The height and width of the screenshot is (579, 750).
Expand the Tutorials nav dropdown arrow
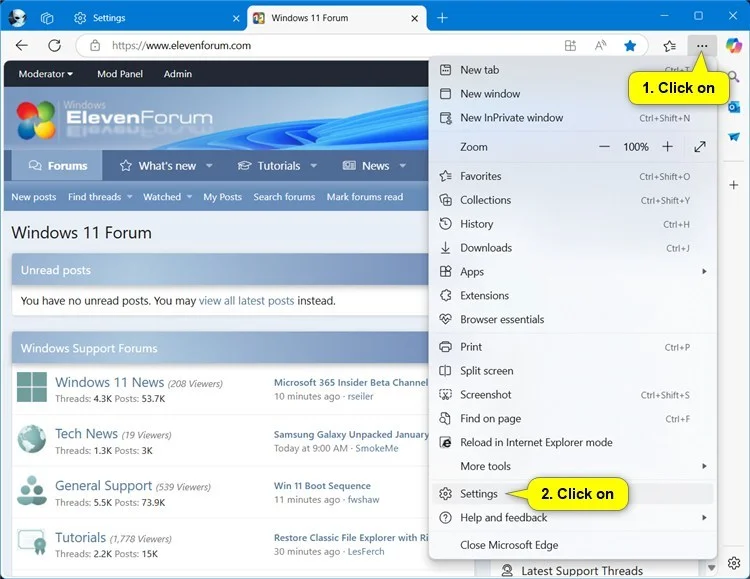(313, 166)
